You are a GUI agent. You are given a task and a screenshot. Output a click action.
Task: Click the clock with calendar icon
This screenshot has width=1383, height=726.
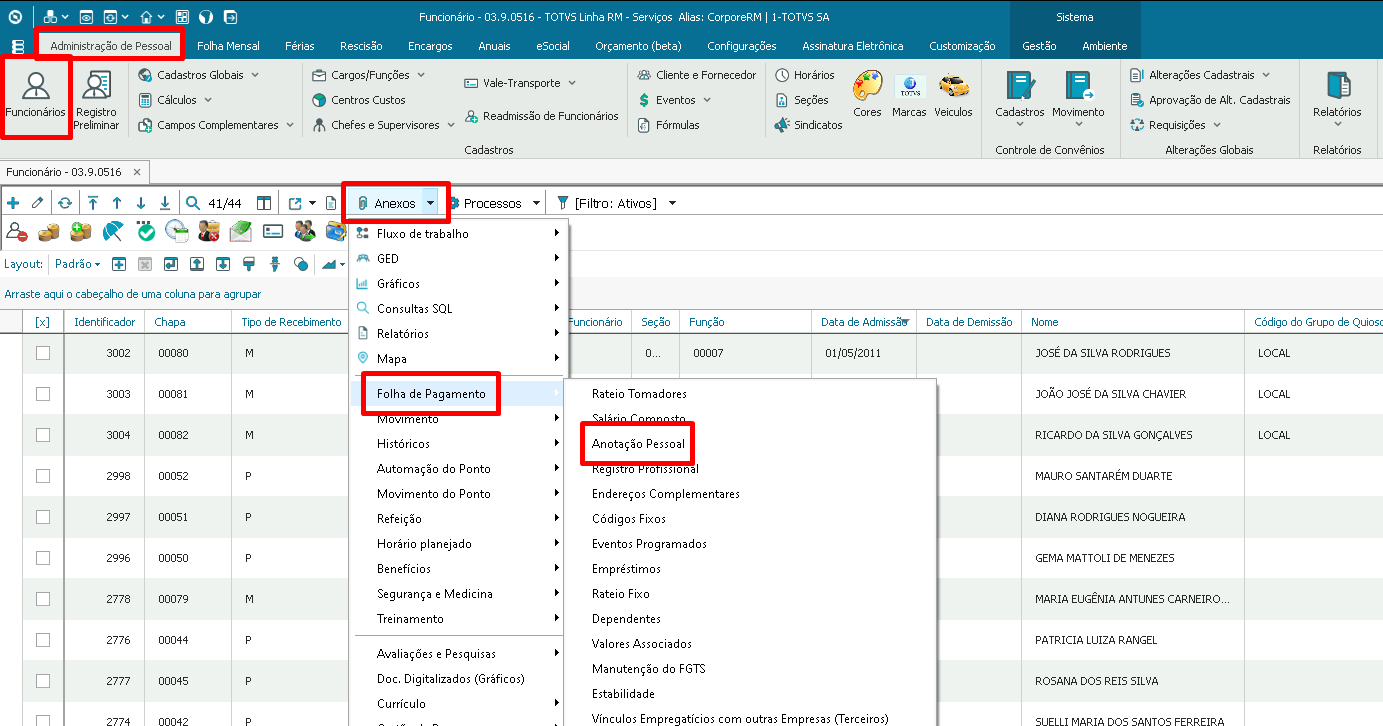tap(177, 232)
